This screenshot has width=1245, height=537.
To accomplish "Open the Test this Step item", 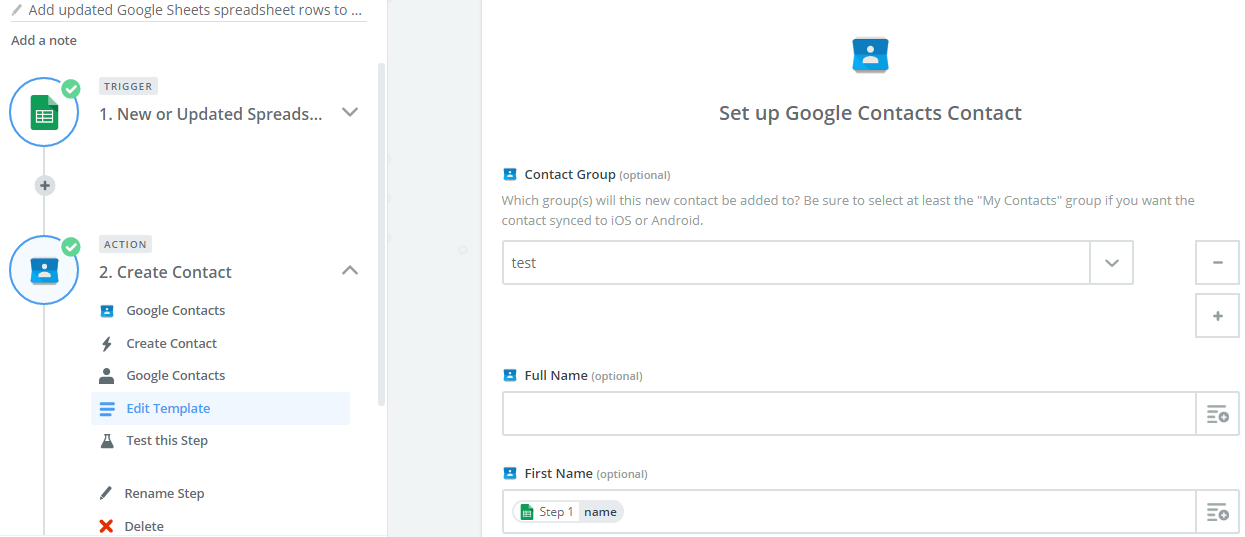I will coord(167,441).
